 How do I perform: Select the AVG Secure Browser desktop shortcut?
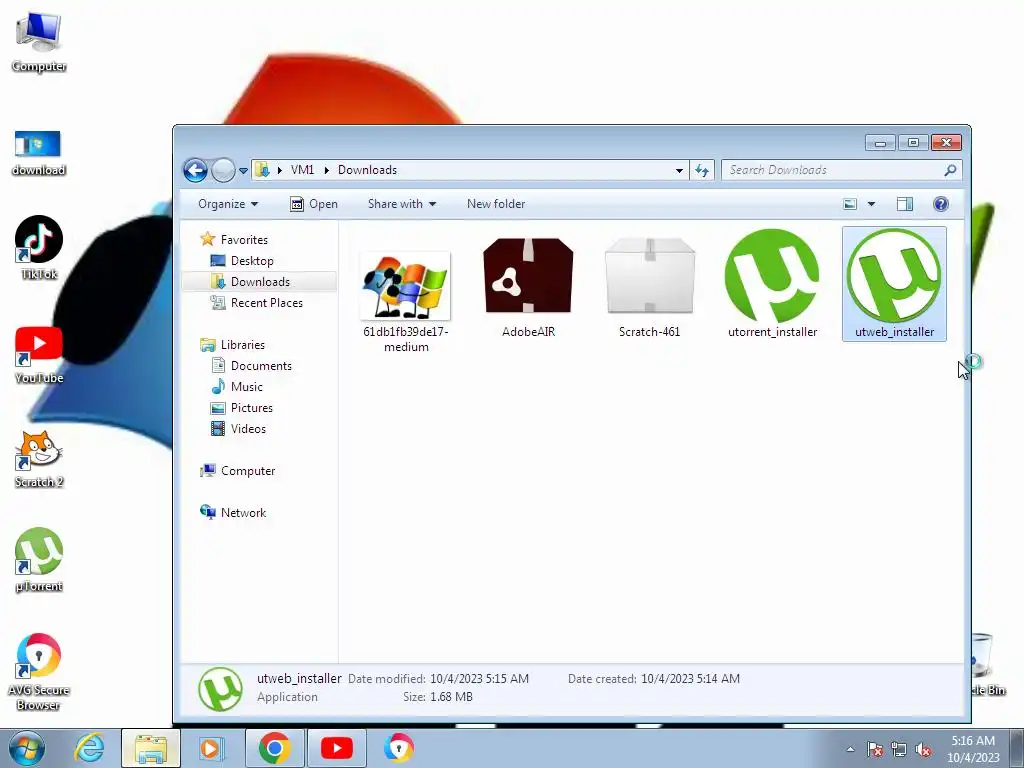click(x=39, y=672)
